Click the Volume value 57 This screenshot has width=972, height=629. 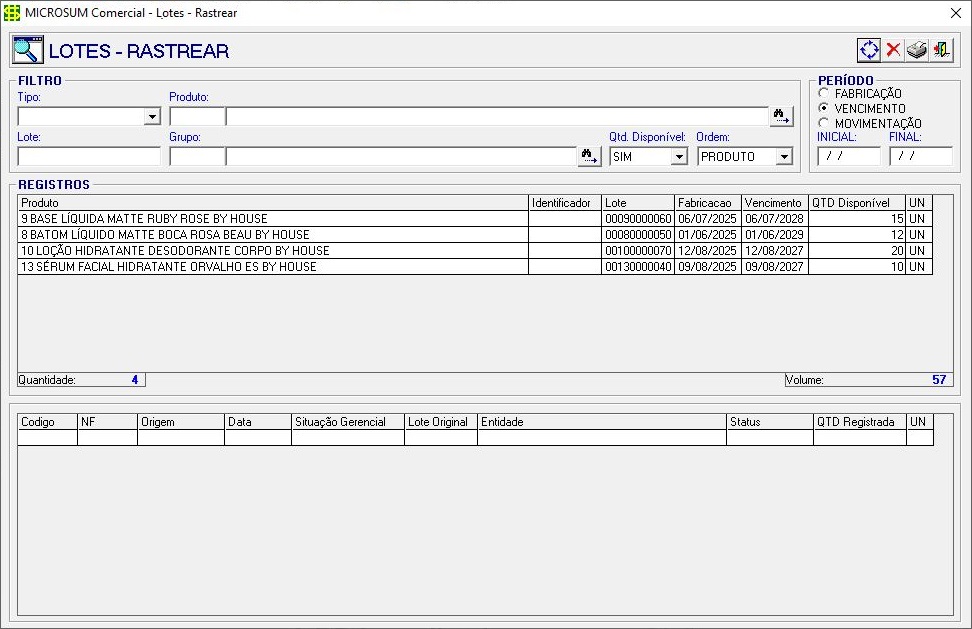coord(939,380)
